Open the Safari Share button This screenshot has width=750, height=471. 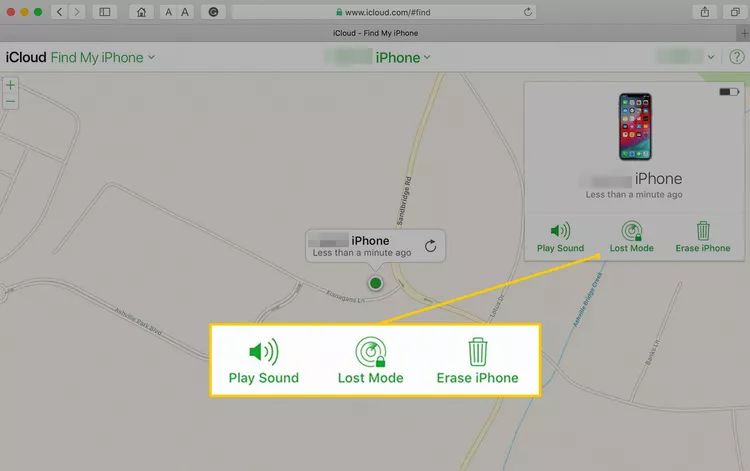pyautogui.click(x=705, y=12)
